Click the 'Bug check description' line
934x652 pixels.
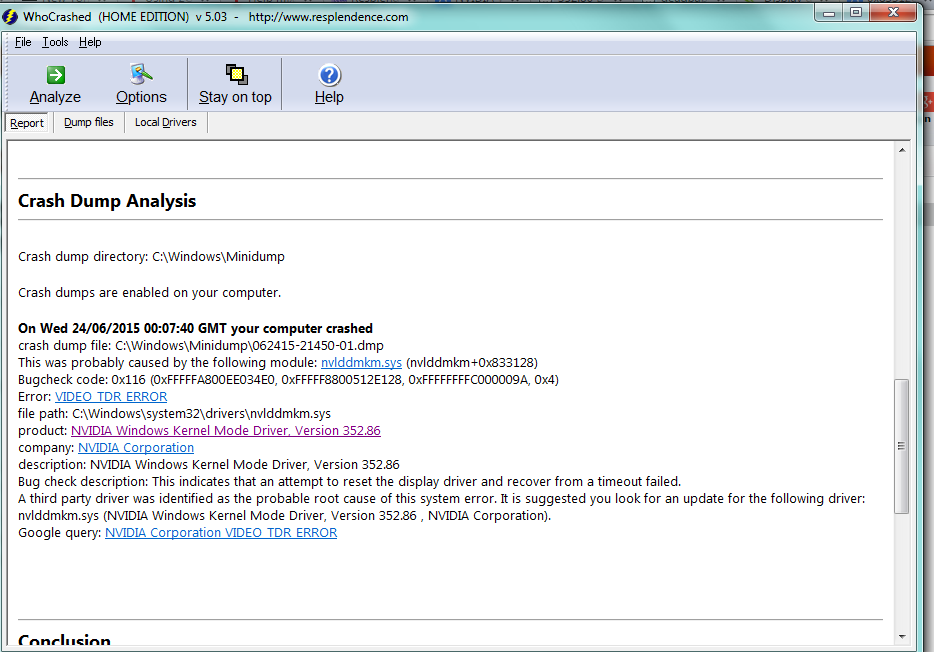(349, 482)
